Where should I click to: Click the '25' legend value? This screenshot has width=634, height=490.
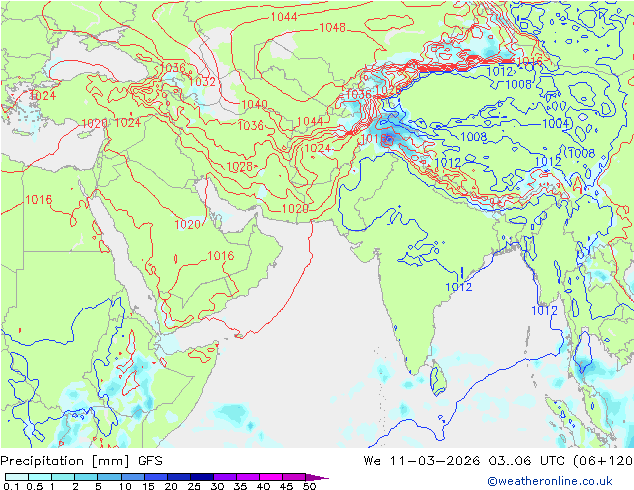(x=194, y=486)
